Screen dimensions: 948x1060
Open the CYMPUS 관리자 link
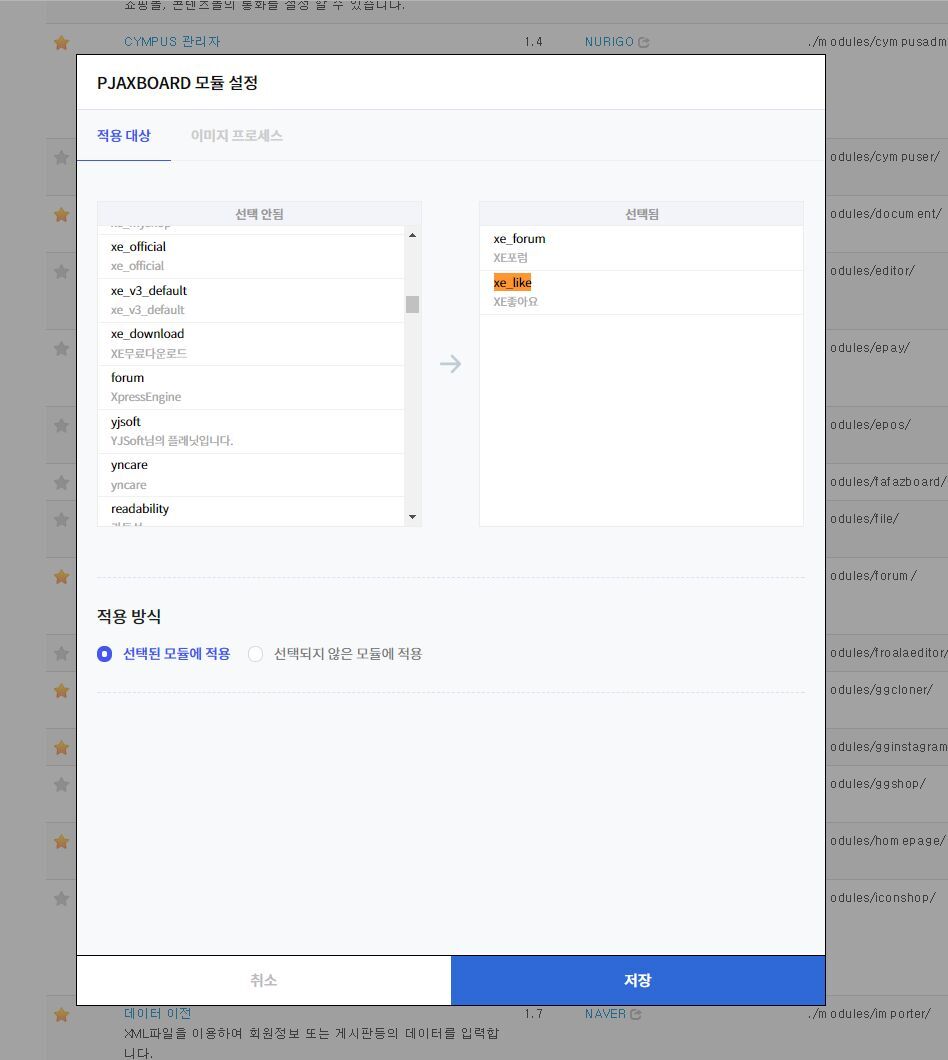coord(172,42)
